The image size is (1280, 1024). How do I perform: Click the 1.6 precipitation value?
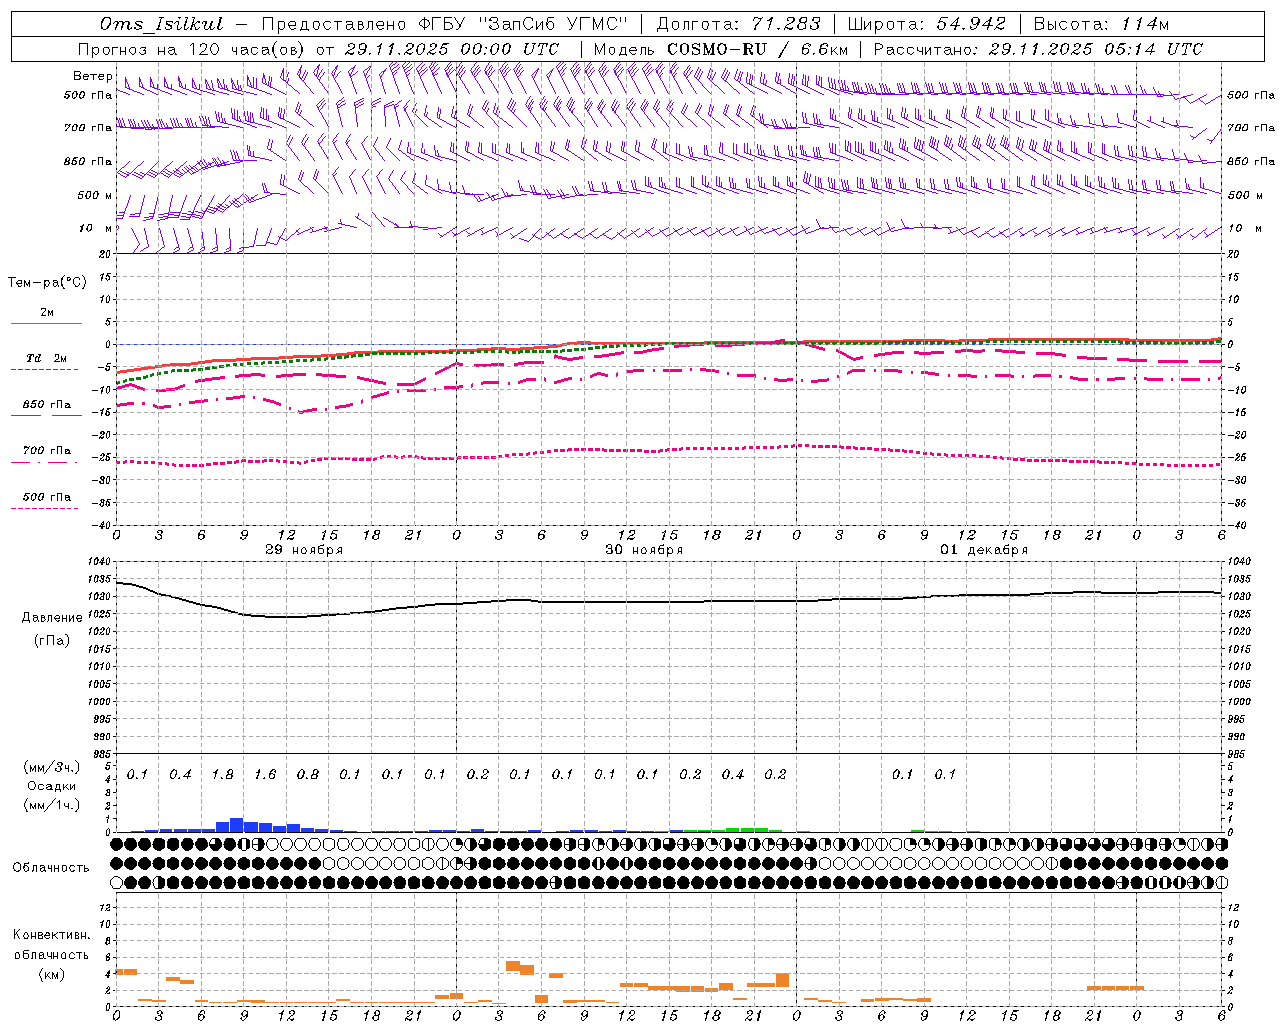(265, 775)
